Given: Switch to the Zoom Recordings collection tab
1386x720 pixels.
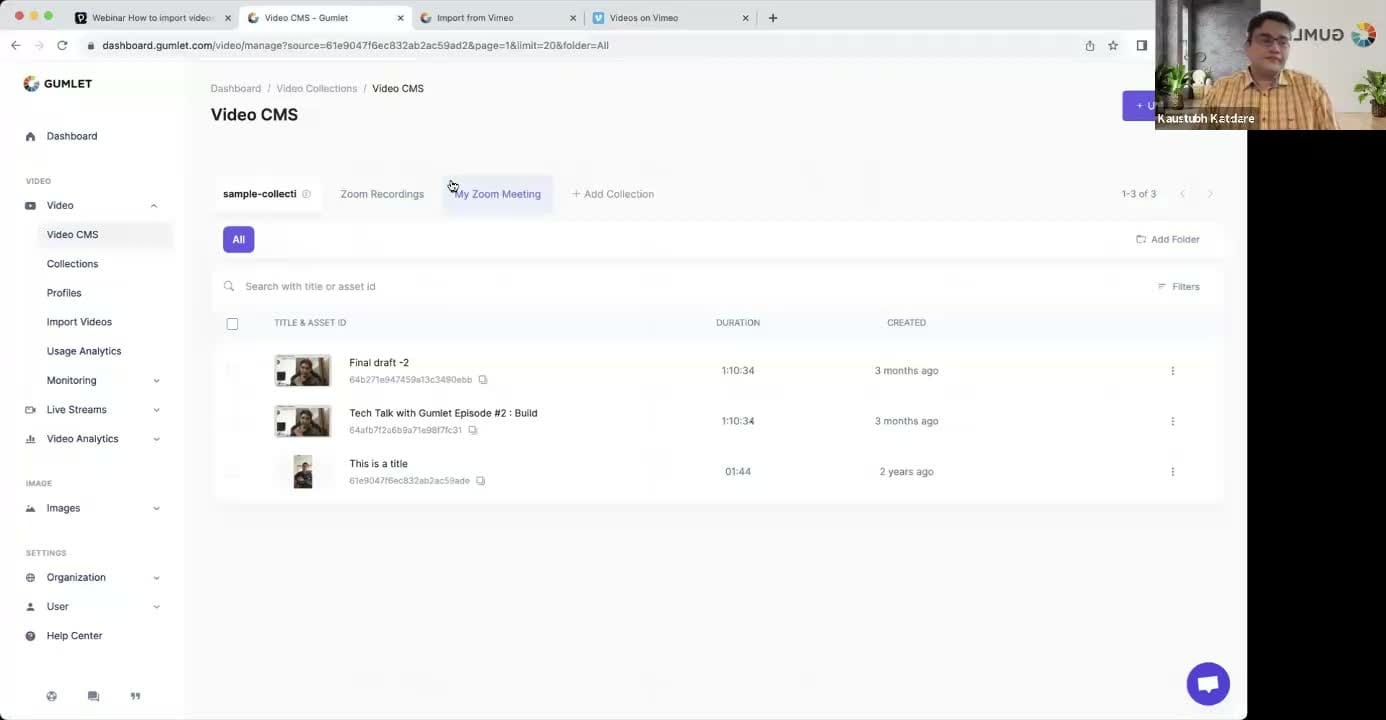Looking at the screenshot, I should tap(382, 194).
